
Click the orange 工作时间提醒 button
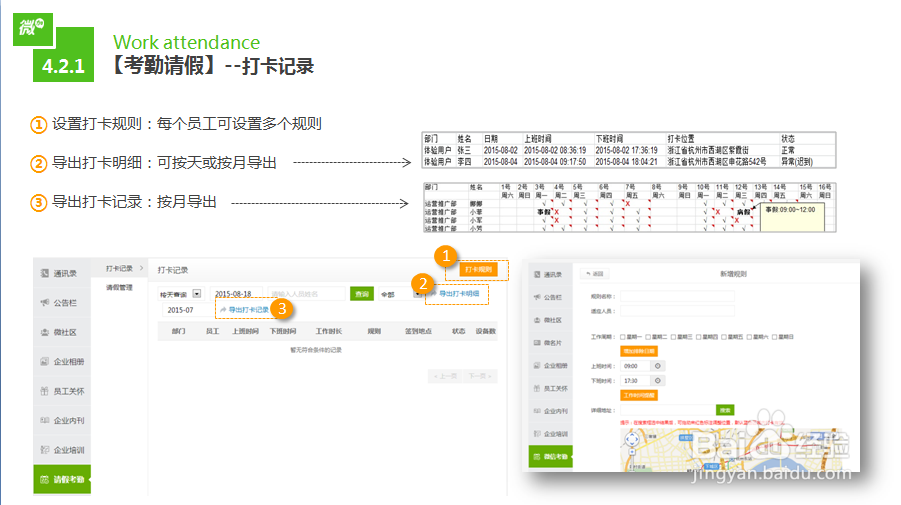(638, 395)
